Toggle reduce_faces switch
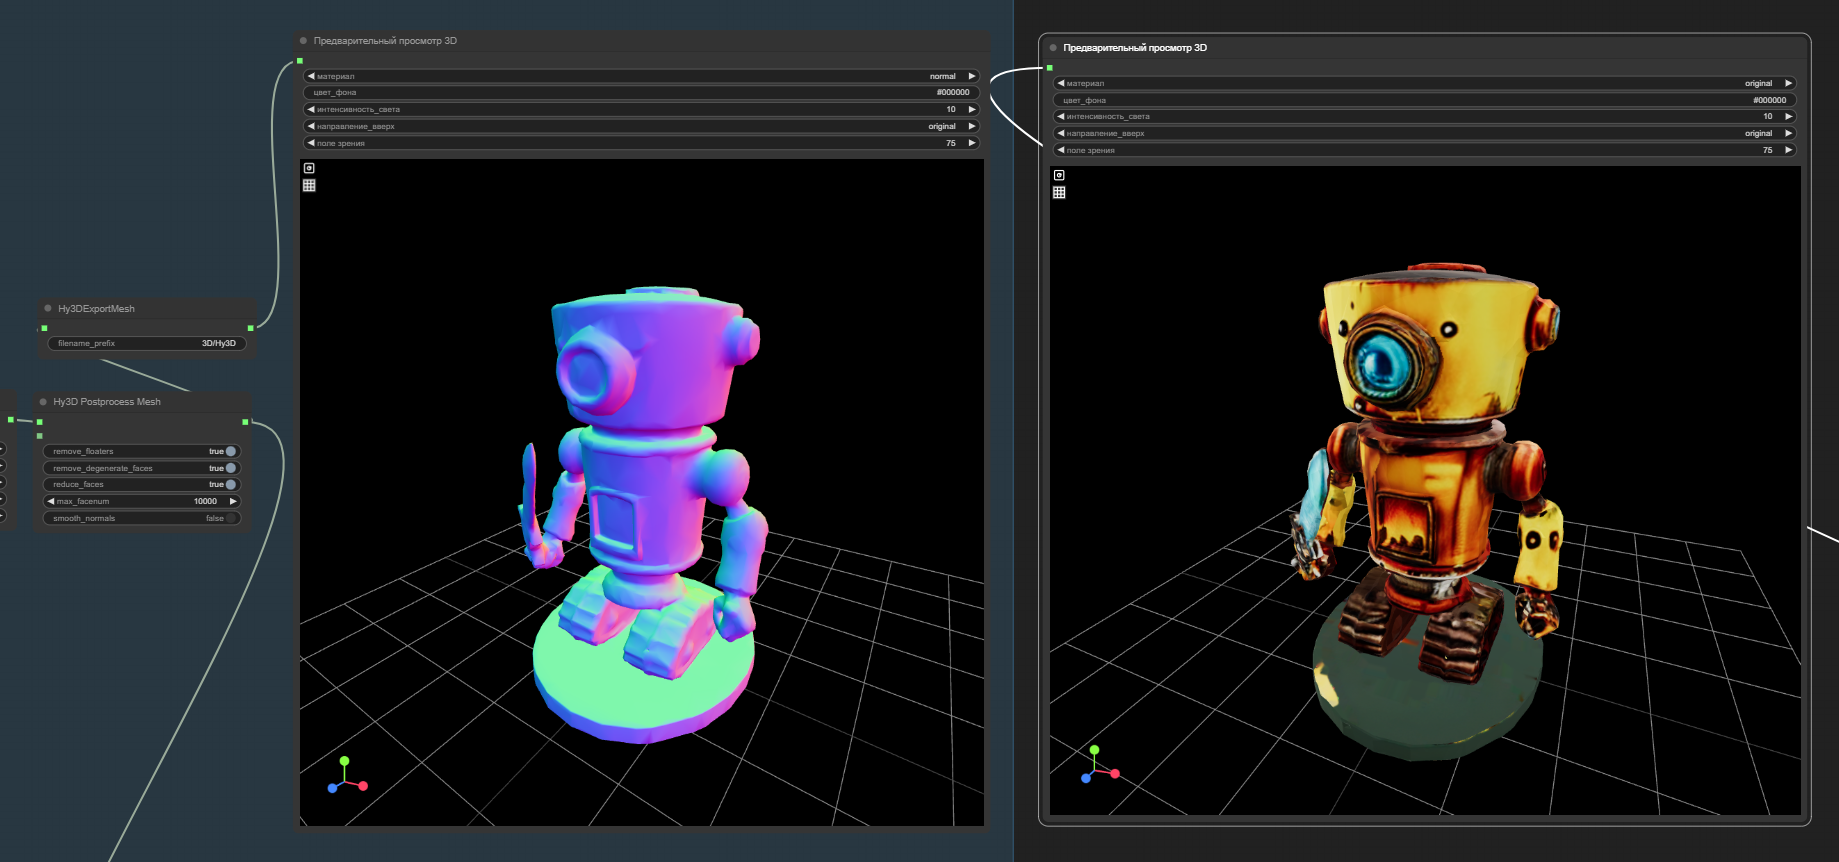The width and height of the screenshot is (1839, 862). coord(231,484)
